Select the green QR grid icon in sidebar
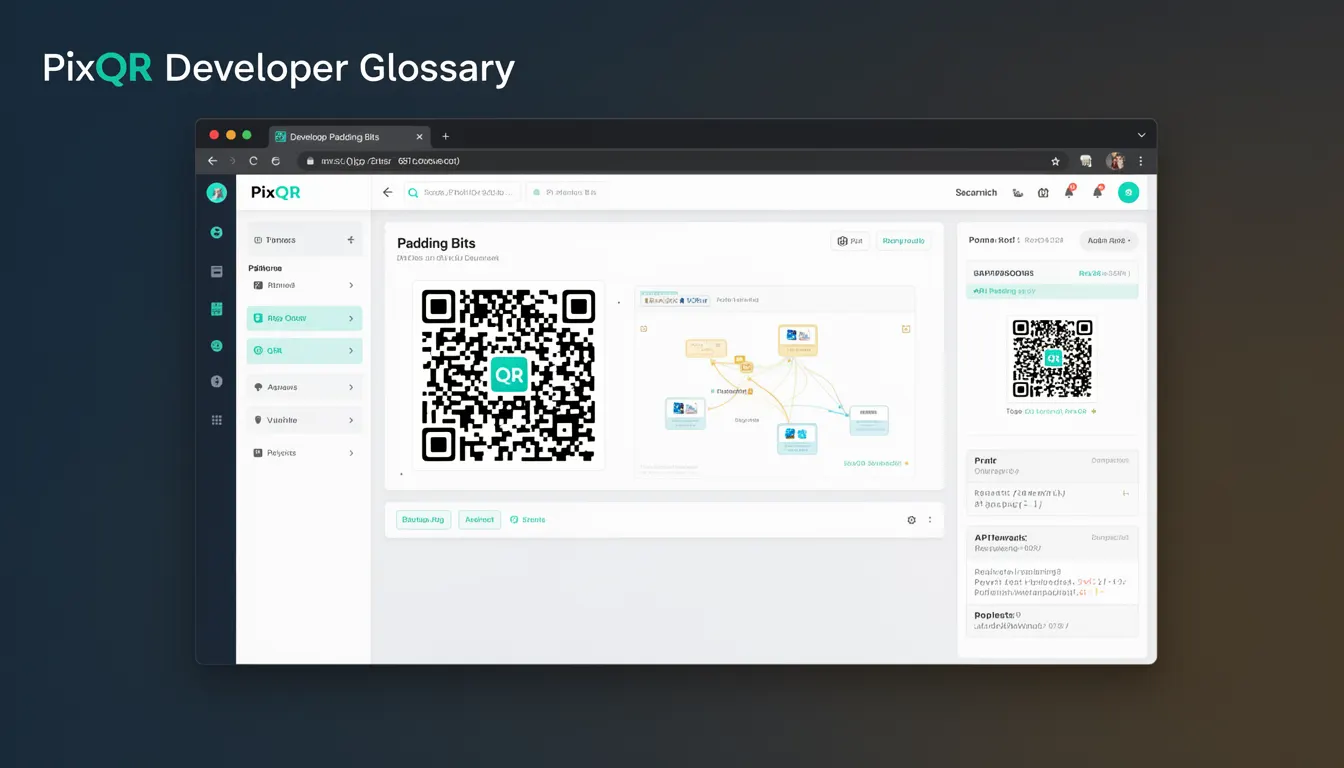The height and width of the screenshot is (768, 1344). click(216, 309)
